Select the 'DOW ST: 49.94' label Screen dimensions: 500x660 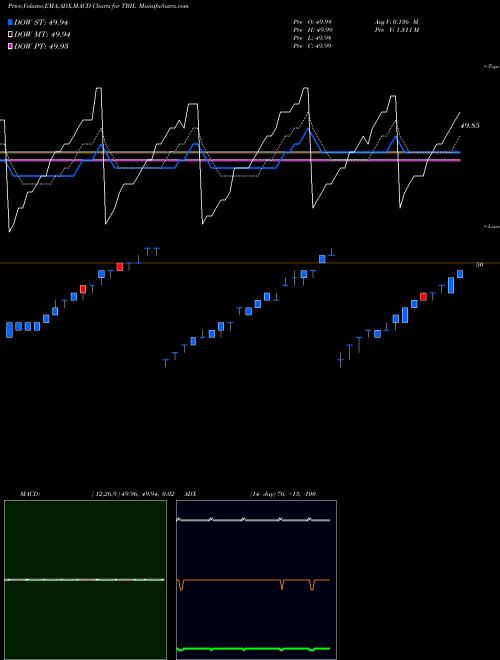[x=41, y=22]
